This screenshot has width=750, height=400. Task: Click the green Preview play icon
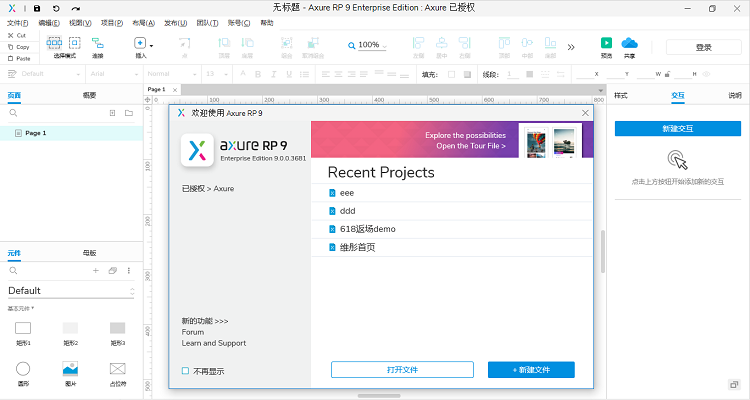click(x=606, y=43)
